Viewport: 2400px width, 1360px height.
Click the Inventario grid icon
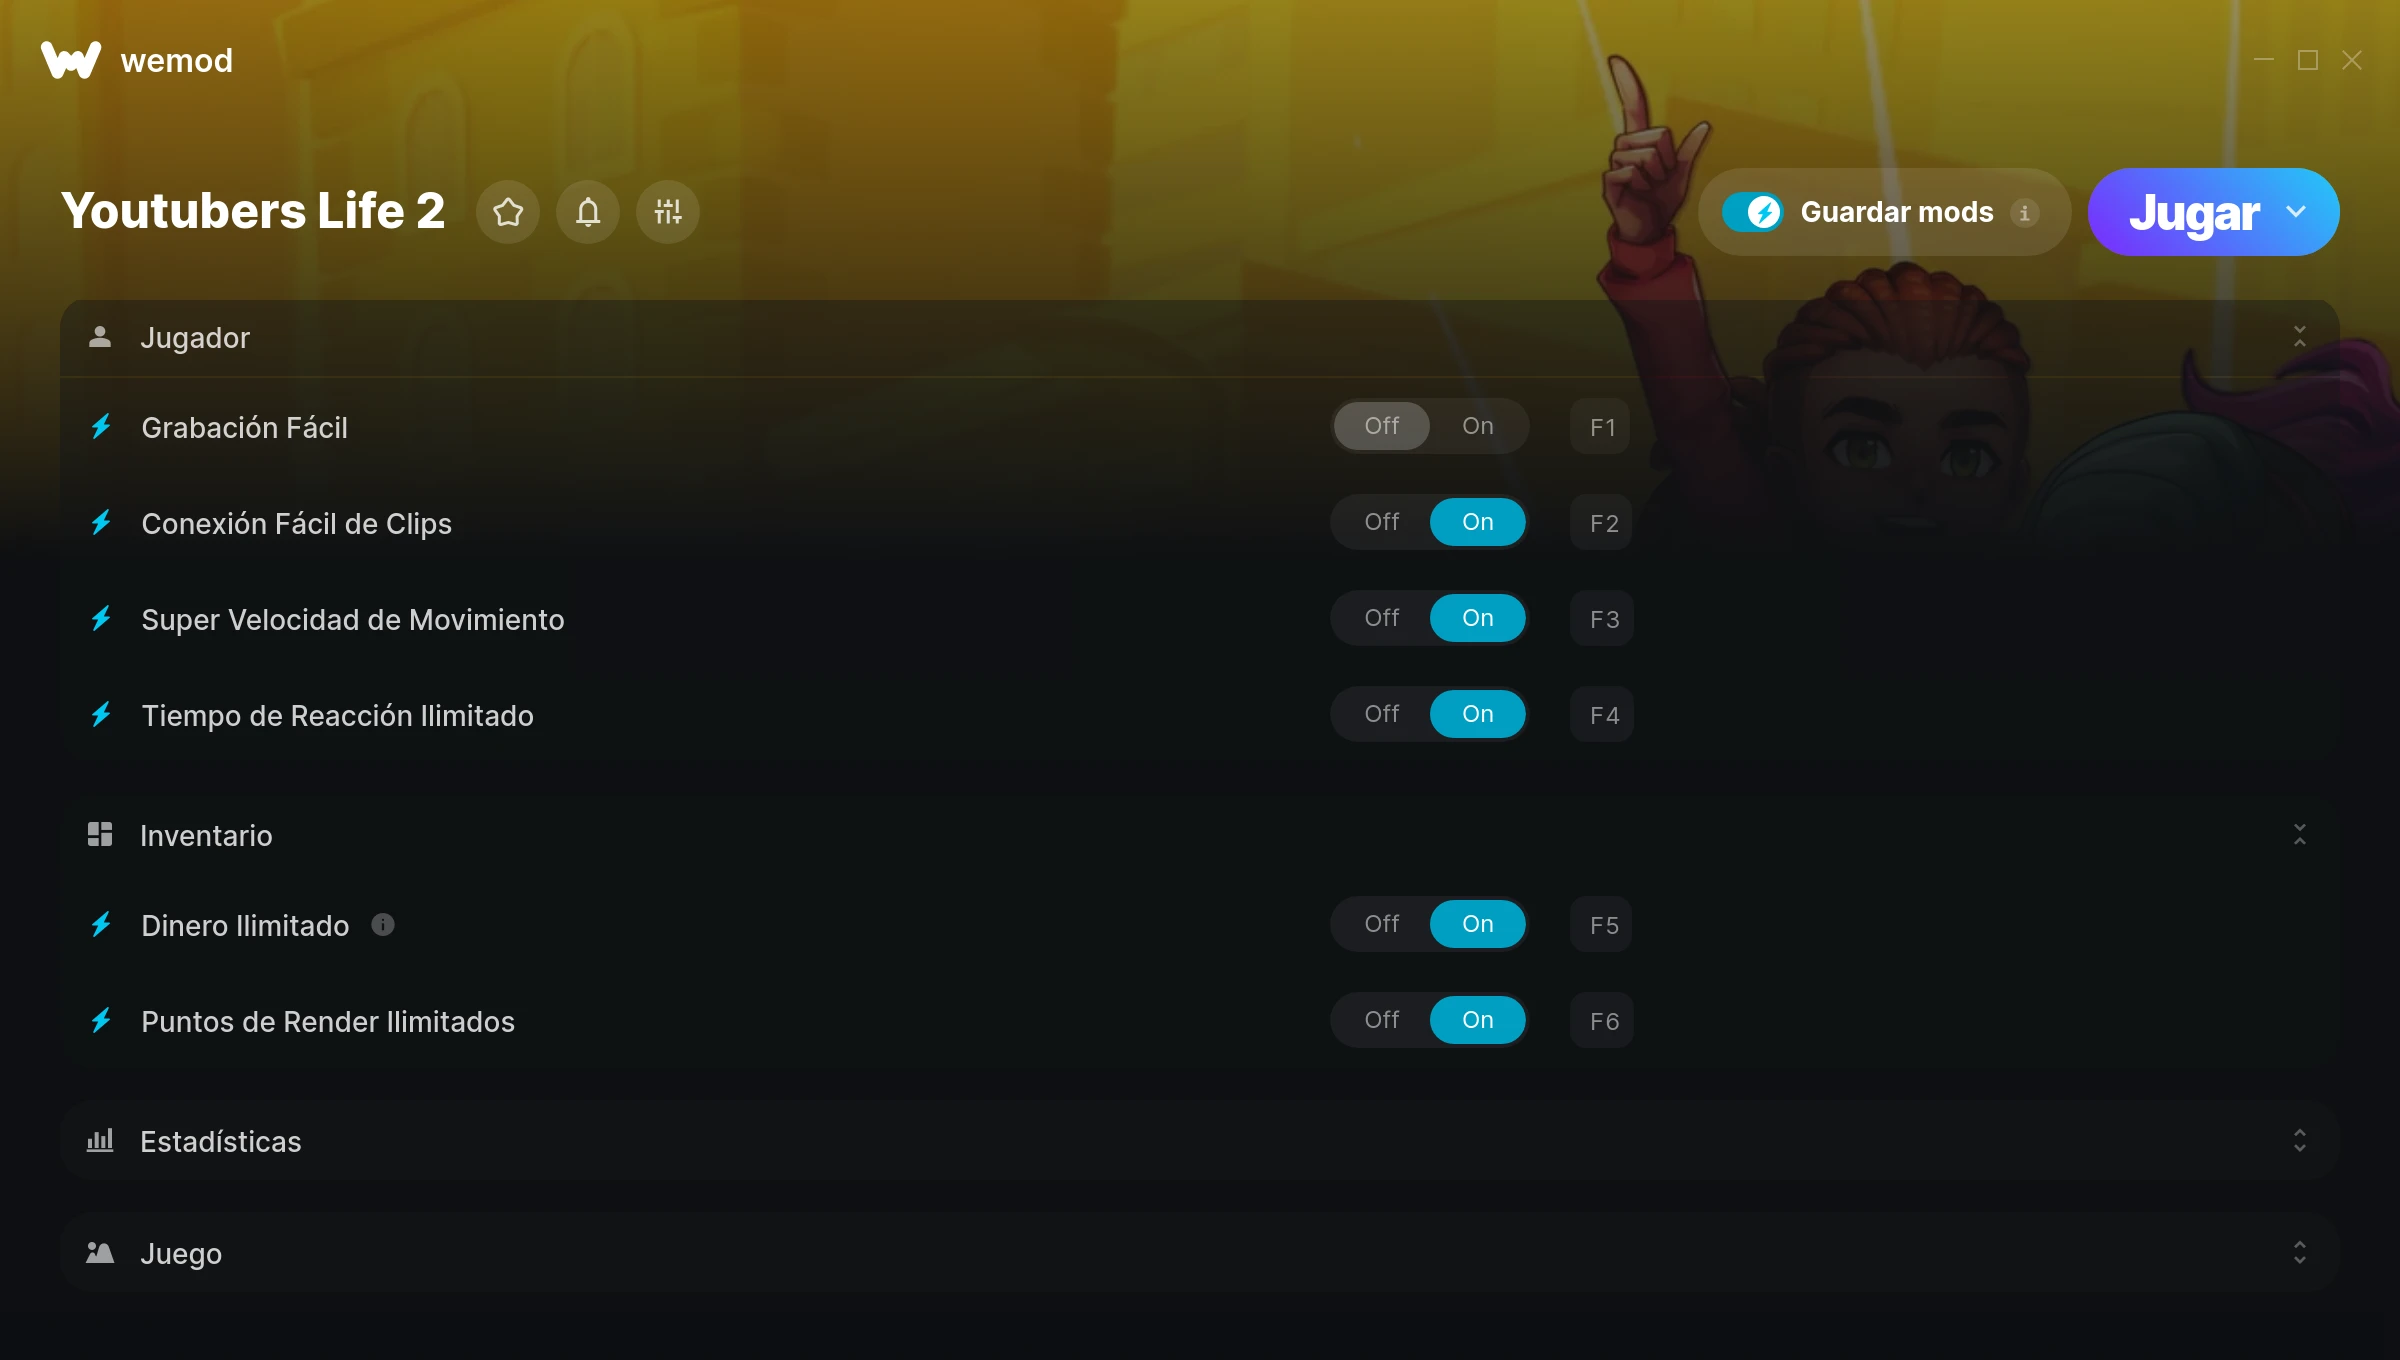pyautogui.click(x=100, y=835)
